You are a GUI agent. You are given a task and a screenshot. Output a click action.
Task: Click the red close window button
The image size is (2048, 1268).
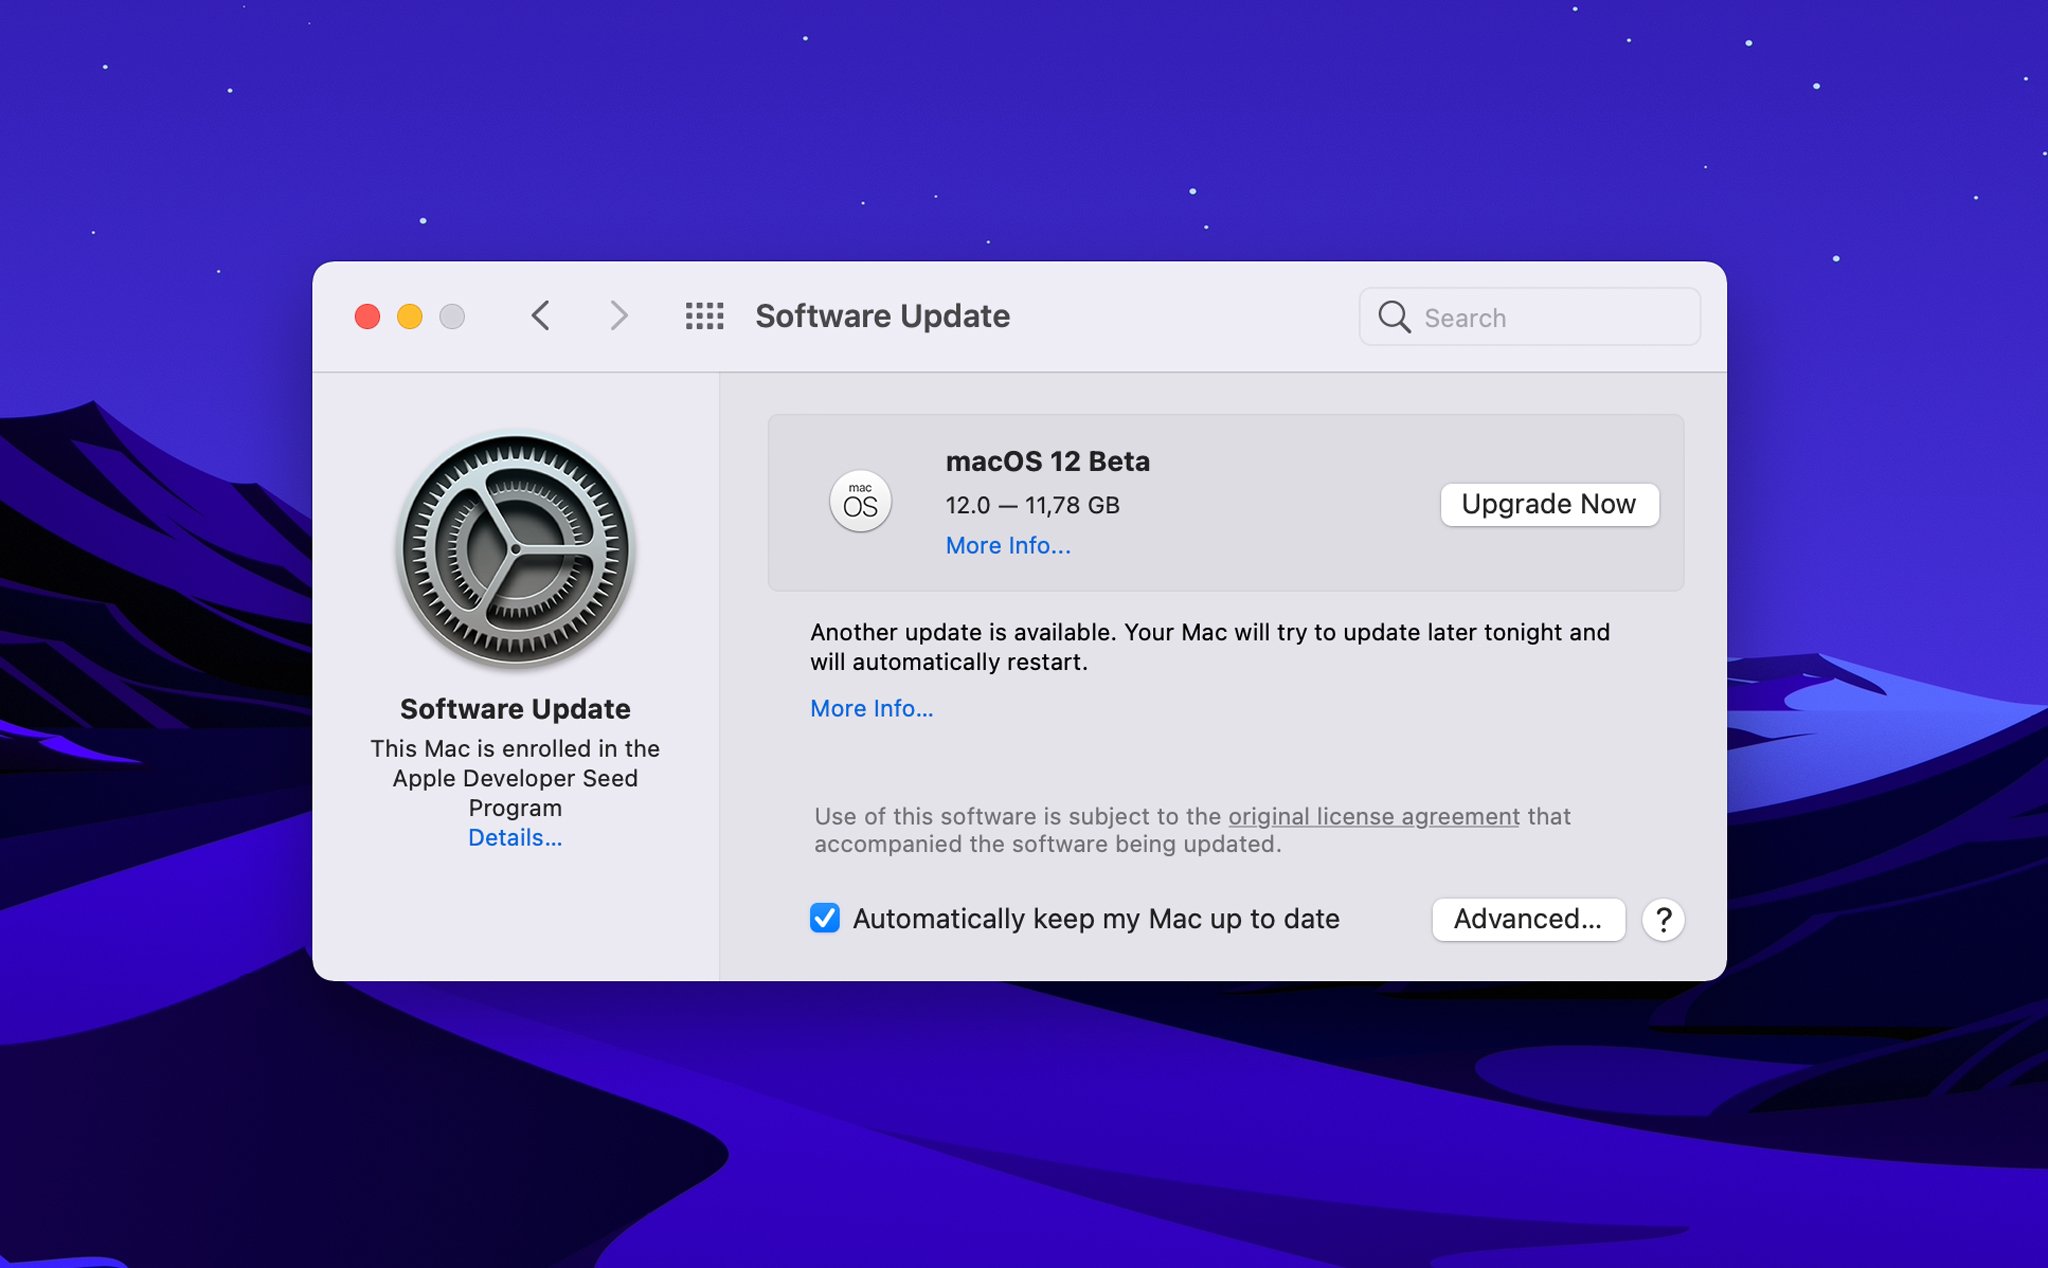[367, 316]
